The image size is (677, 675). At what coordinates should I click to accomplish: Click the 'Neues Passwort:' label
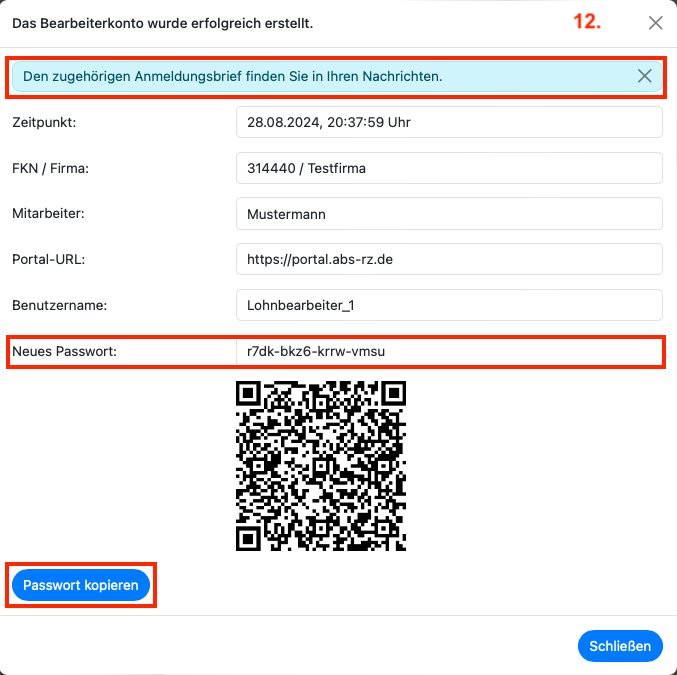64,351
